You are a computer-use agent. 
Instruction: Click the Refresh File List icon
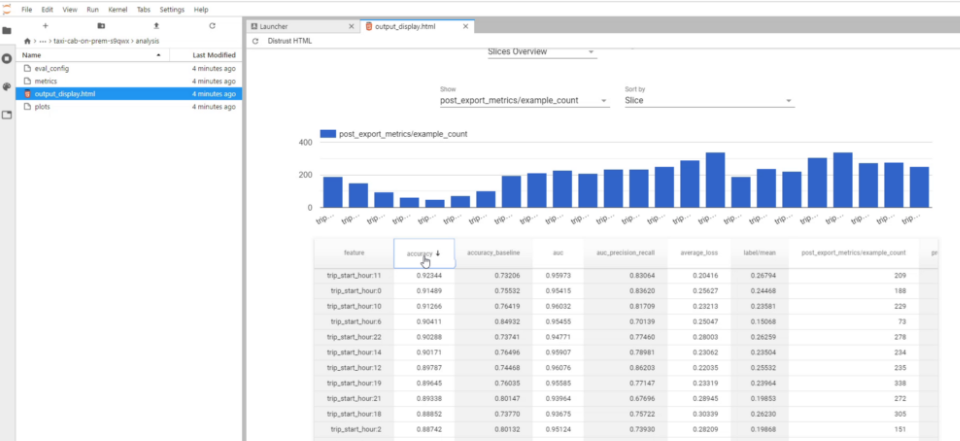pyautogui.click(x=212, y=26)
